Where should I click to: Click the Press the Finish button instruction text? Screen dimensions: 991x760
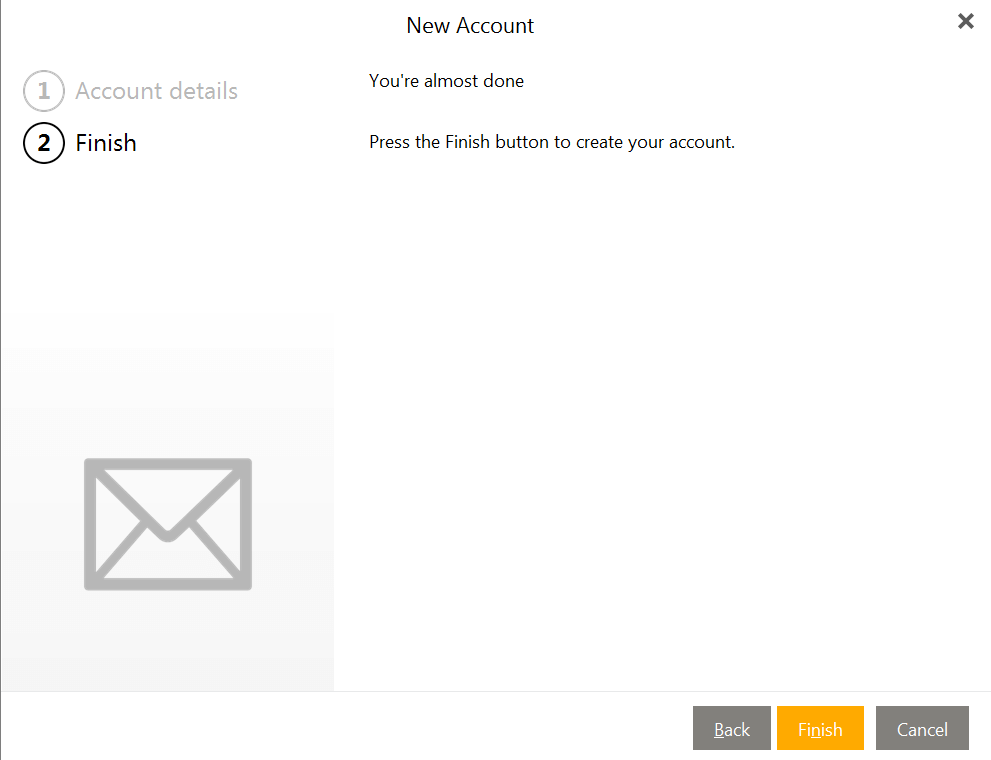(552, 142)
